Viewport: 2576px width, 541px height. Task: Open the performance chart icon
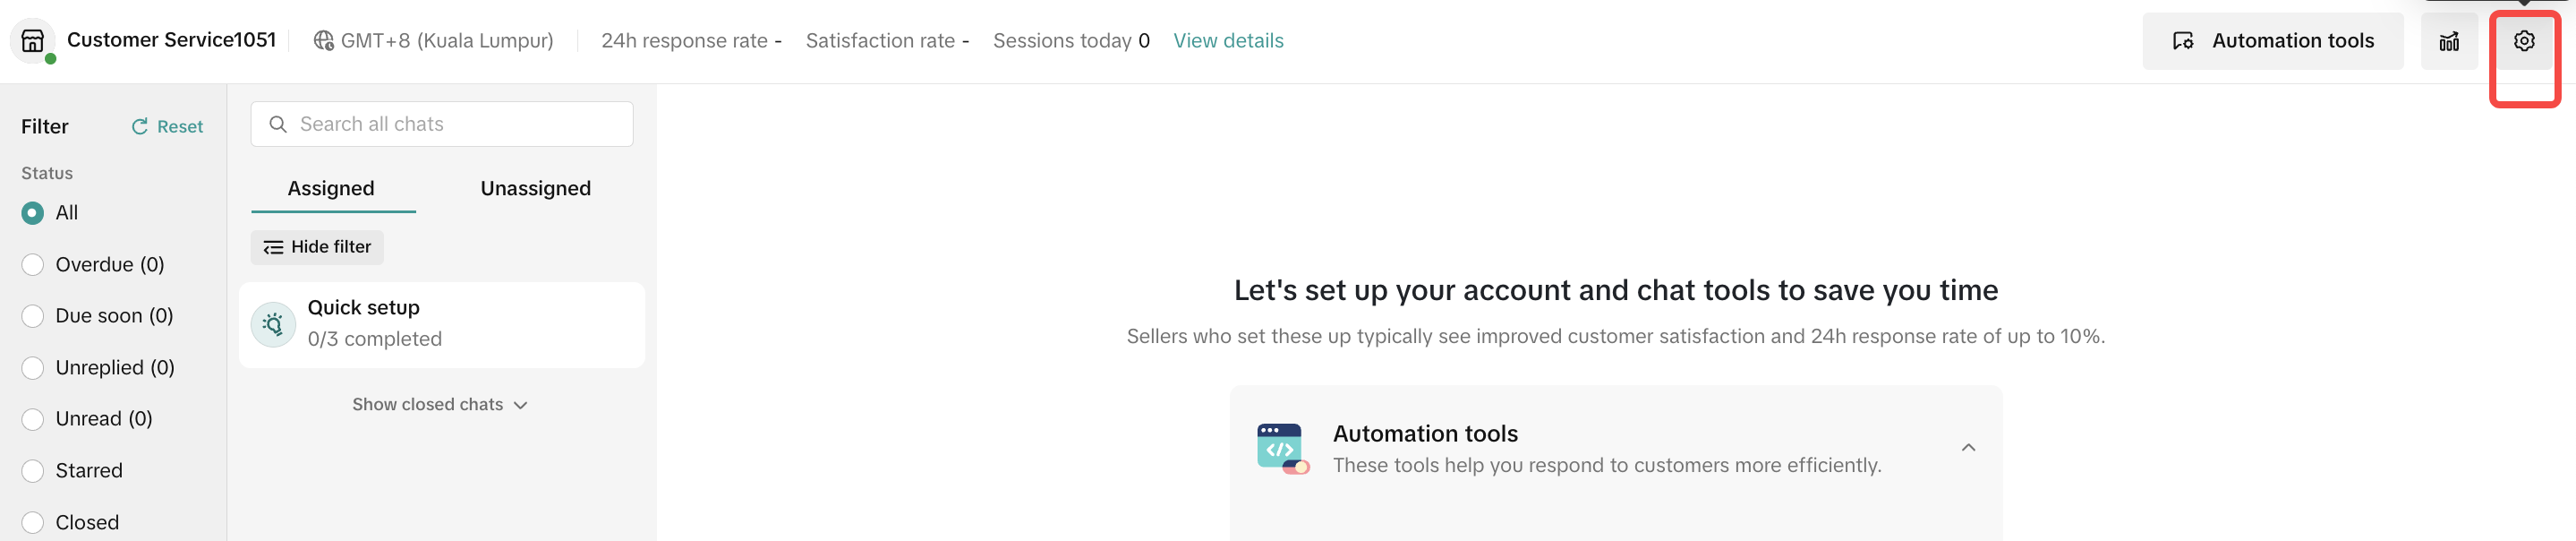(x=2448, y=41)
